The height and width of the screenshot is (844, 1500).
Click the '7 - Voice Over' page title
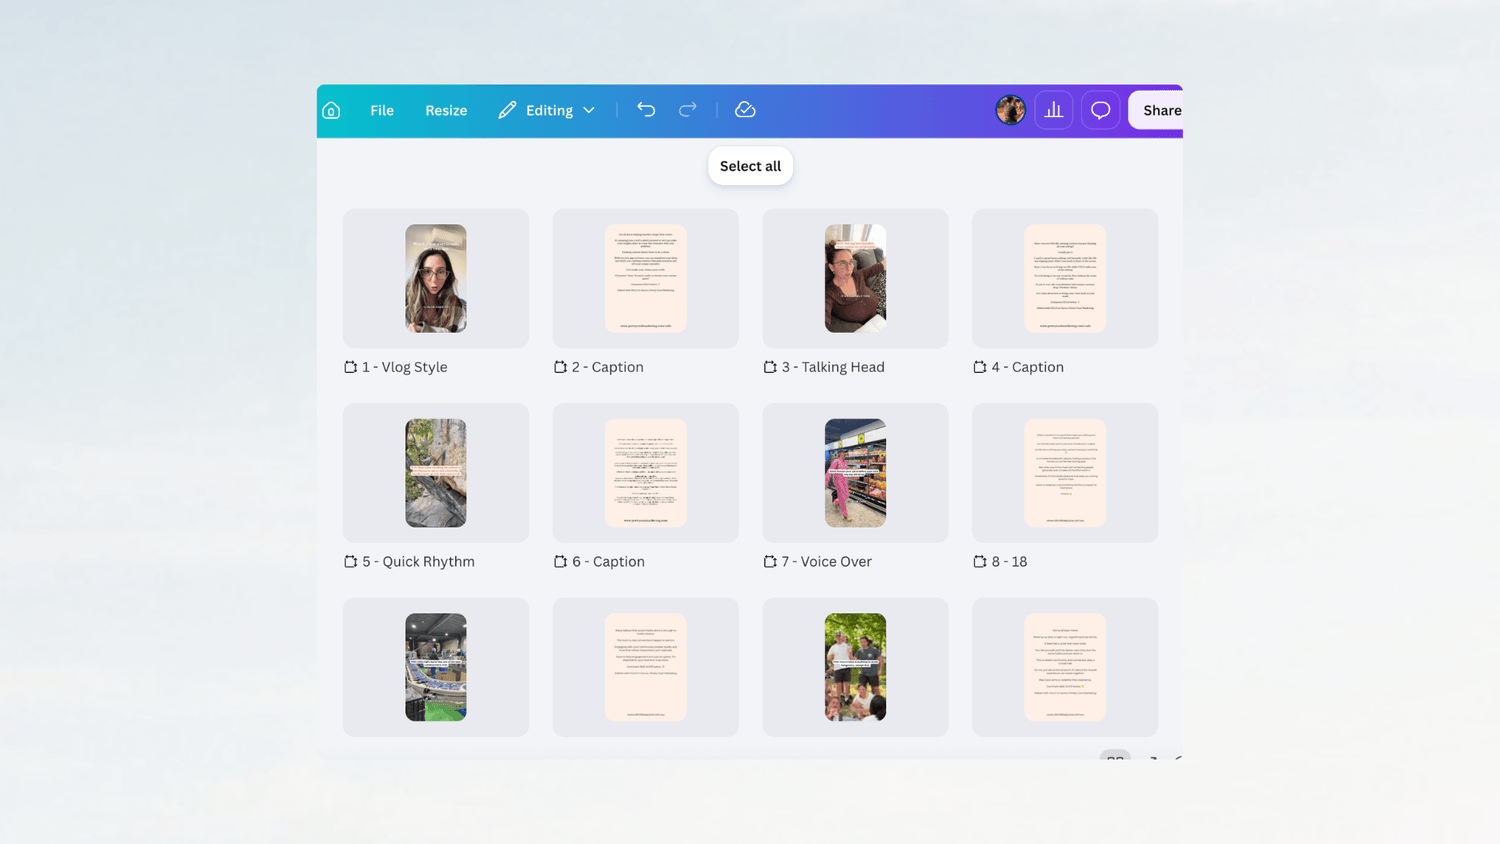tap(827, 562)
